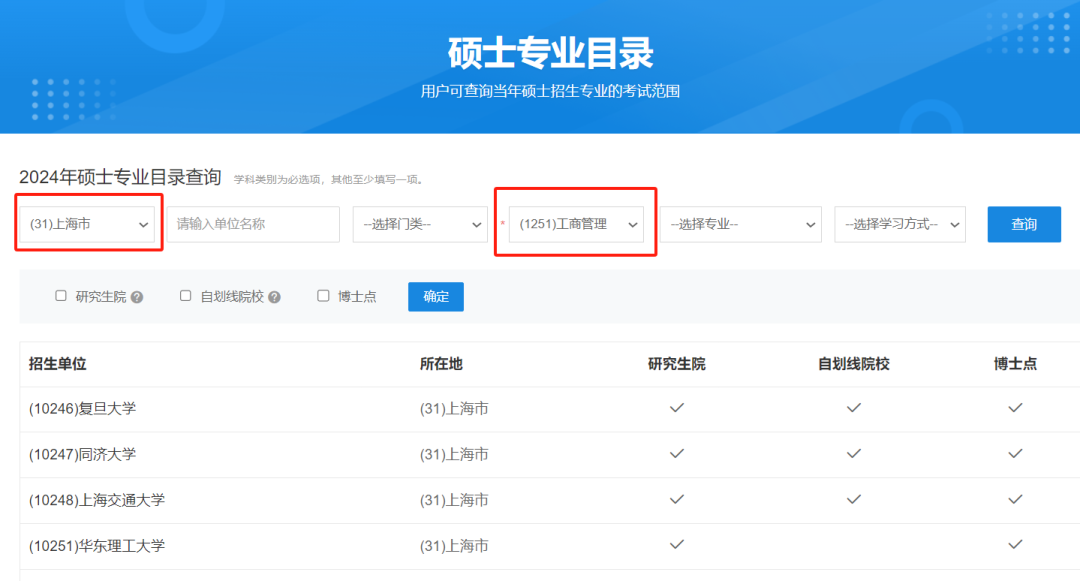This screenshot has height=581, width=1080.
Task: Click (10251)华东理工大学 in the list
Action: (96, 546)
